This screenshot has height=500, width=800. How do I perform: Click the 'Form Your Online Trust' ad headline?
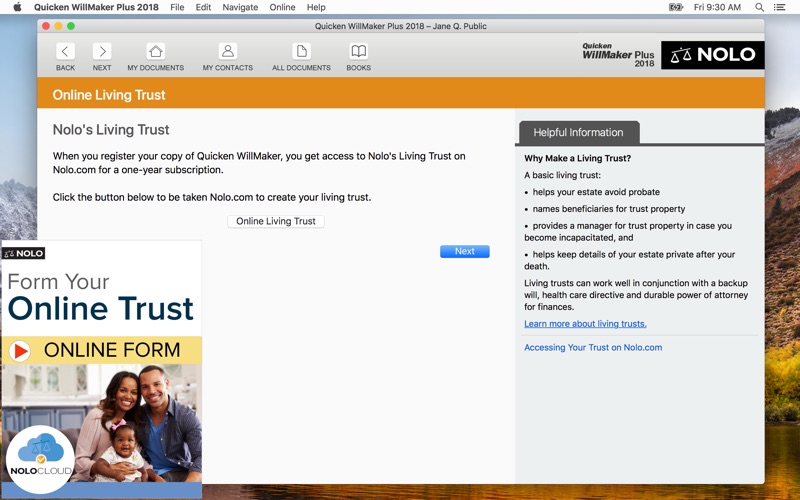101,297
